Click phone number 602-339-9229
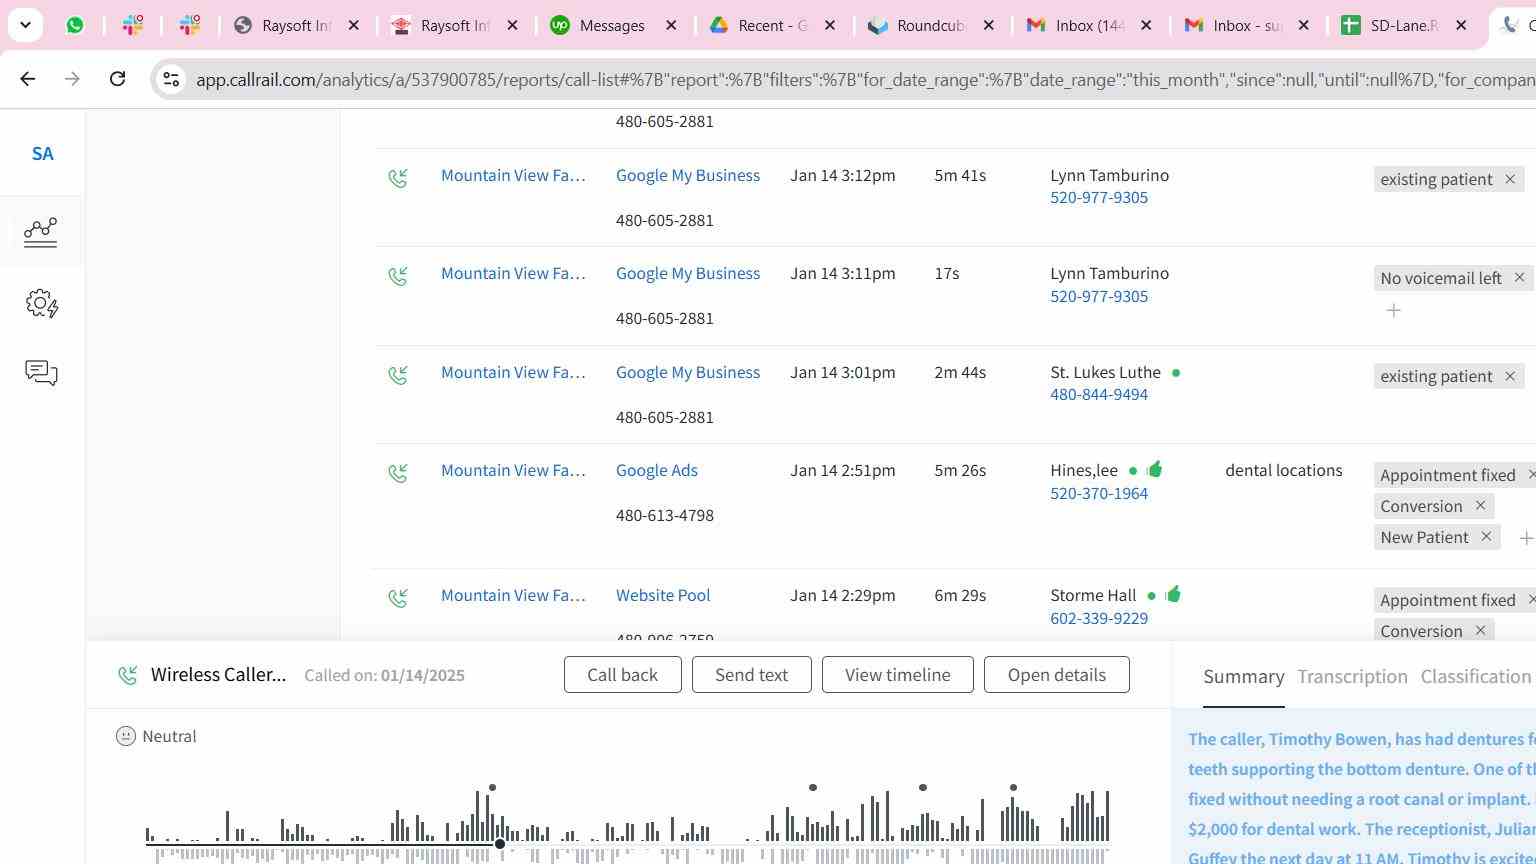Screen dimensions: 1536x864 click(x=1099, y=618)
